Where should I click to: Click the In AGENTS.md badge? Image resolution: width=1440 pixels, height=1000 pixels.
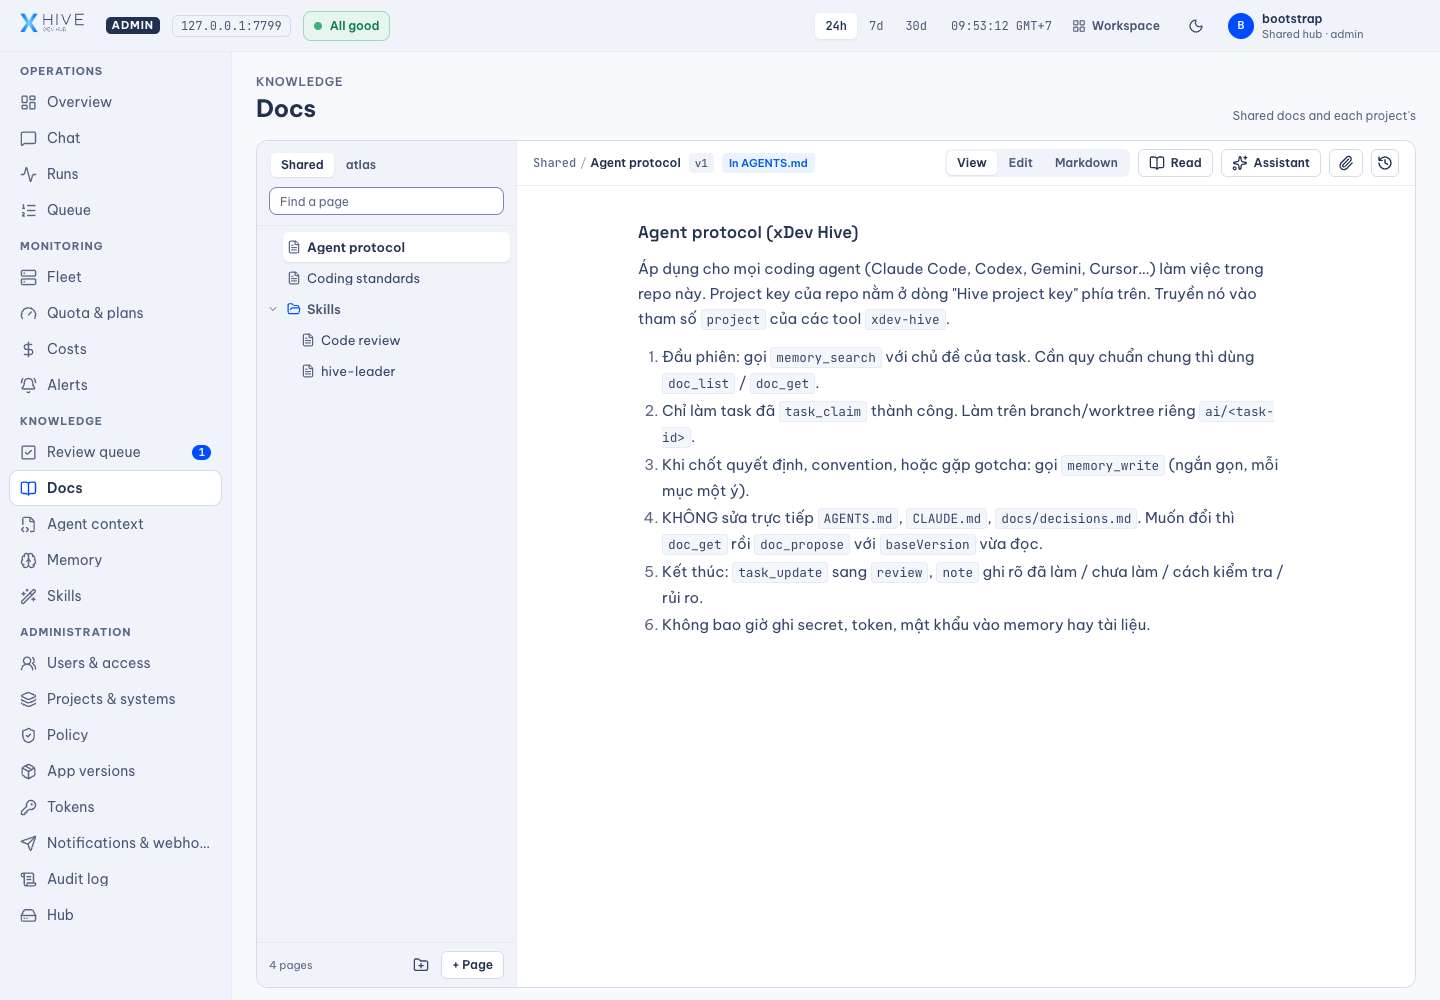768,163
